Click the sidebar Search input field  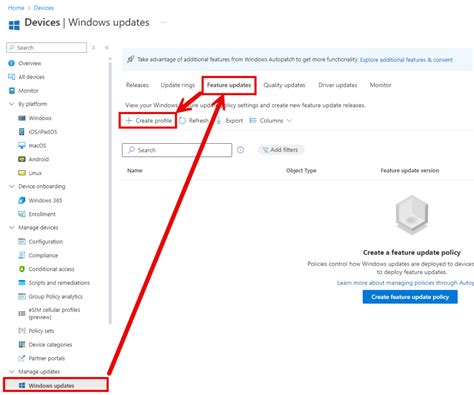47,47
